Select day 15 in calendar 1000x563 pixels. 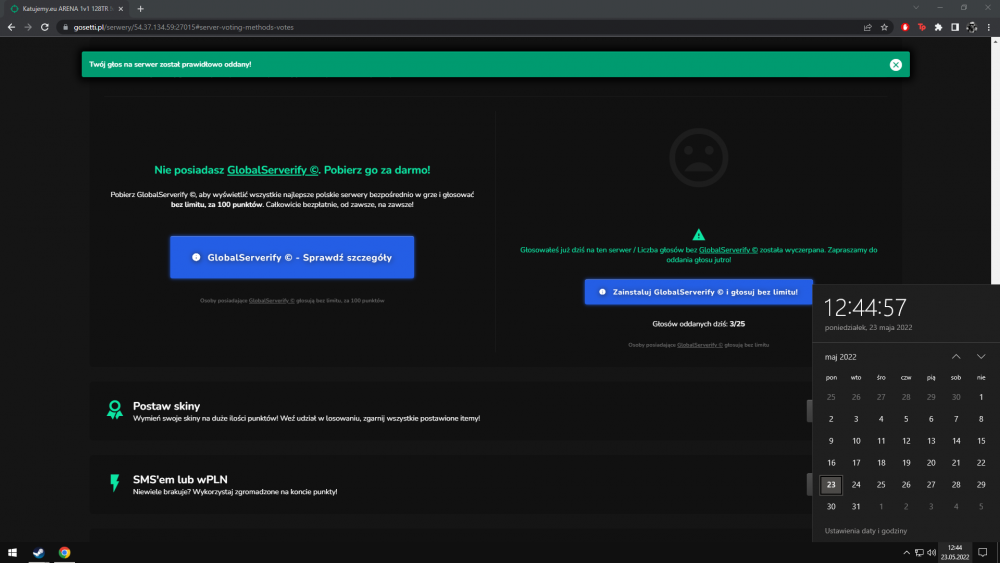click(981, 441)
